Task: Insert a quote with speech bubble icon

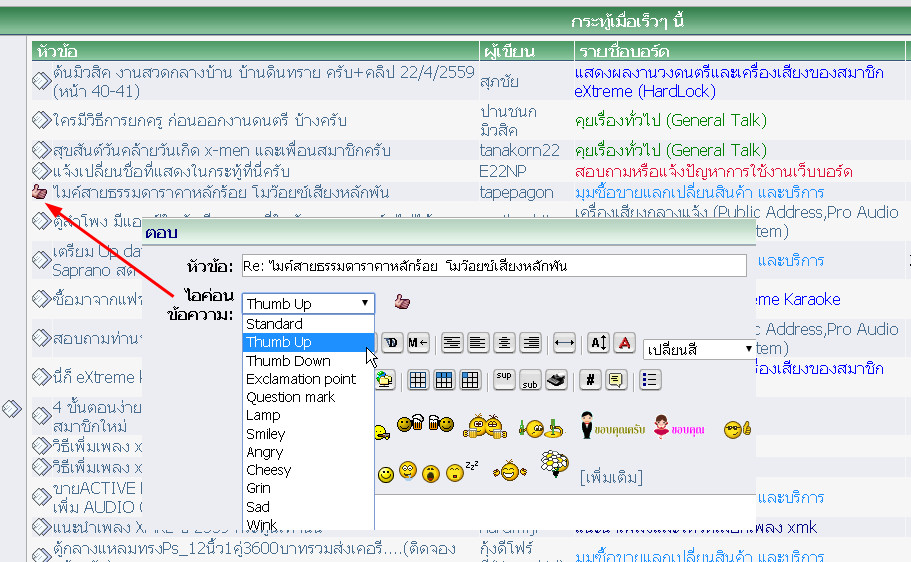Action: pos(616,380)
